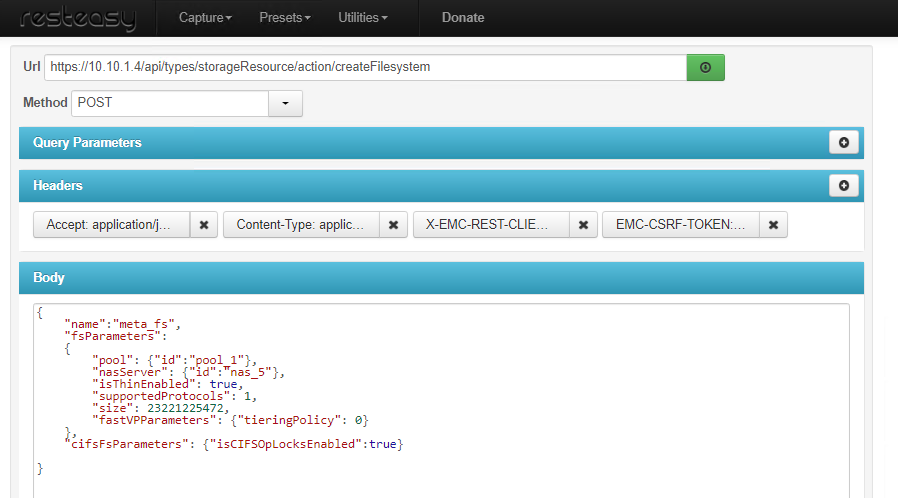Click the resteasy logo
The width and height of the screenshot is (898, 498).
[x=78, y=18]
